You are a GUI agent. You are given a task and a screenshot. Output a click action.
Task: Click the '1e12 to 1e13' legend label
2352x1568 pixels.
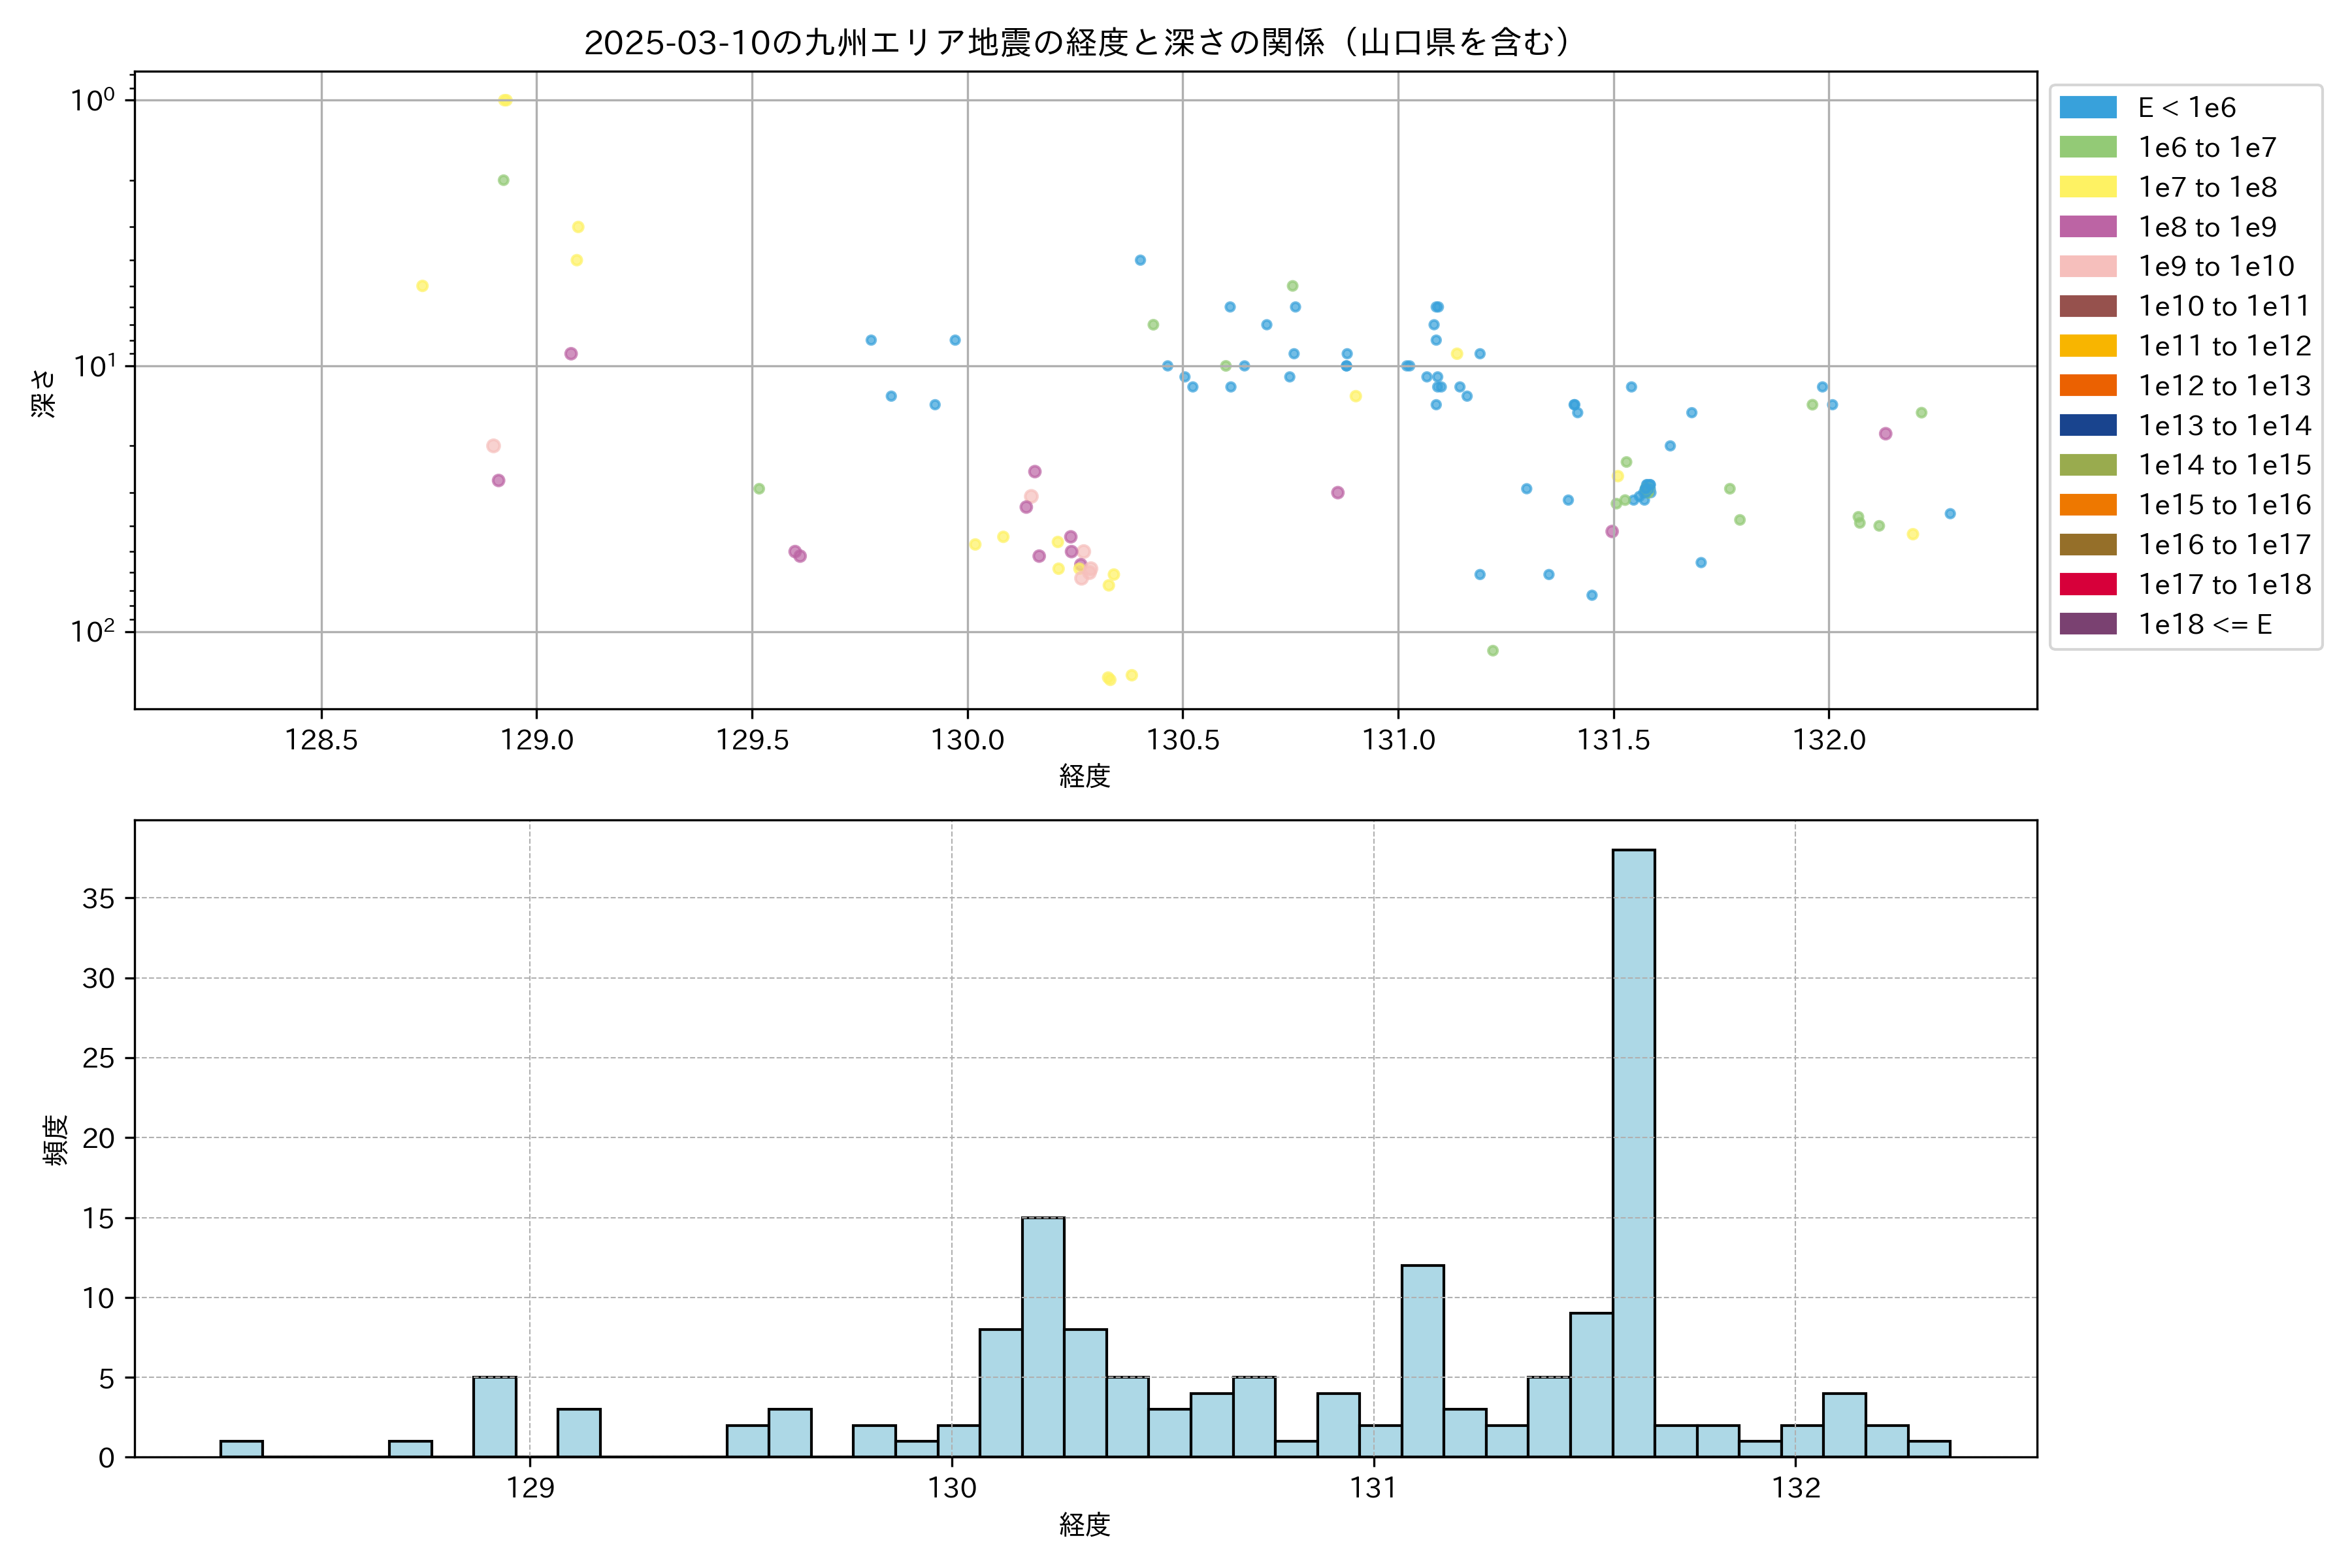[2224, 386]
